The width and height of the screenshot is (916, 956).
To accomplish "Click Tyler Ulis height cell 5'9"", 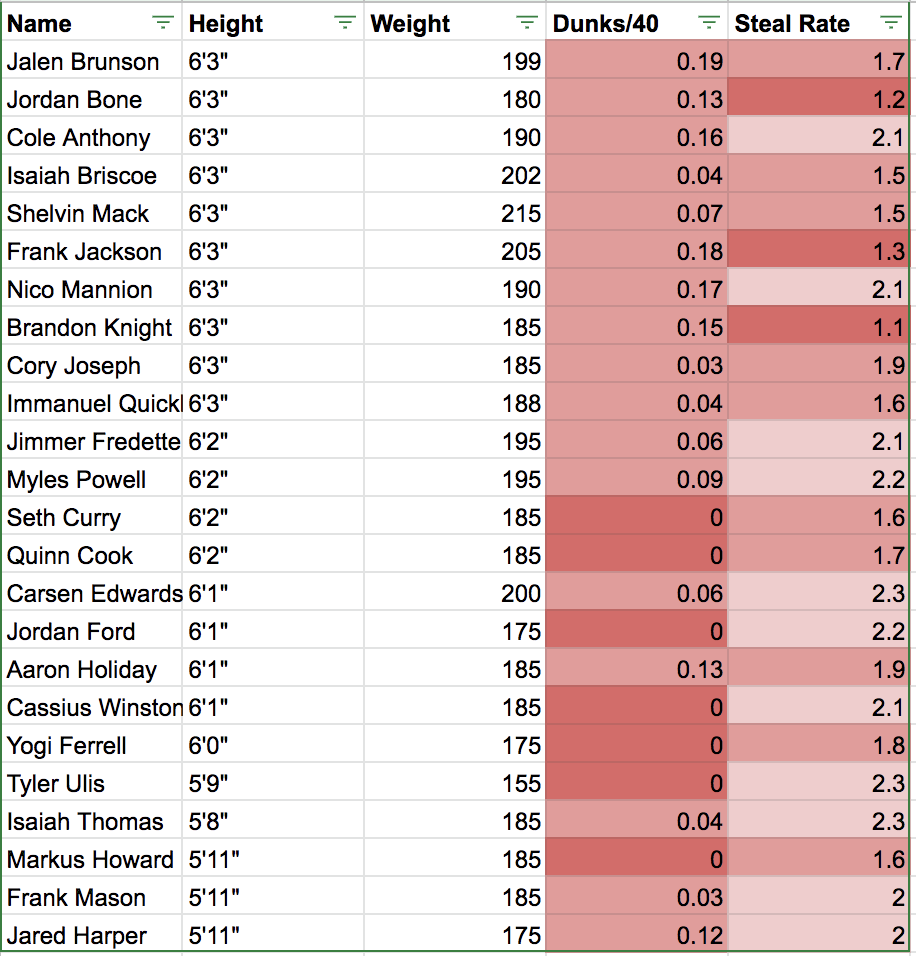I will point(272,784).
